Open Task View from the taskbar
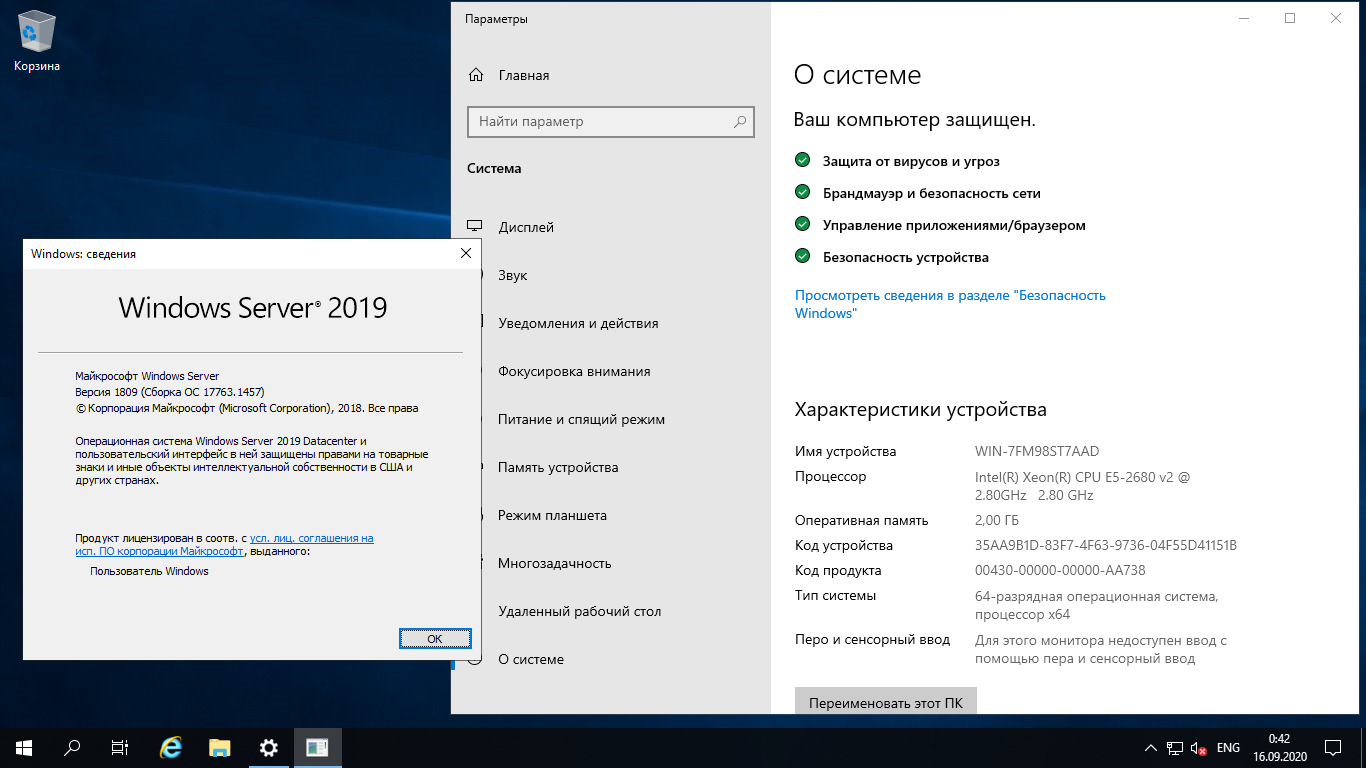 pos(120,748)
